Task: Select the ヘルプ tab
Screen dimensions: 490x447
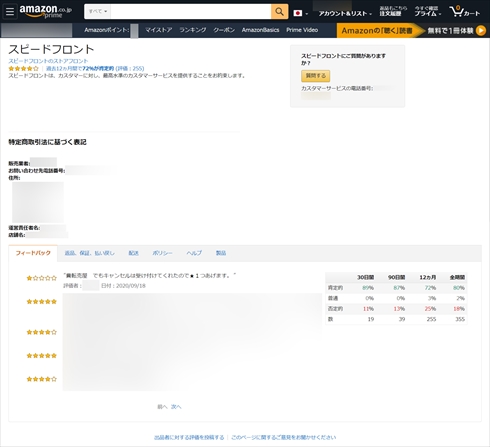Action: click(x=194, y=253)
